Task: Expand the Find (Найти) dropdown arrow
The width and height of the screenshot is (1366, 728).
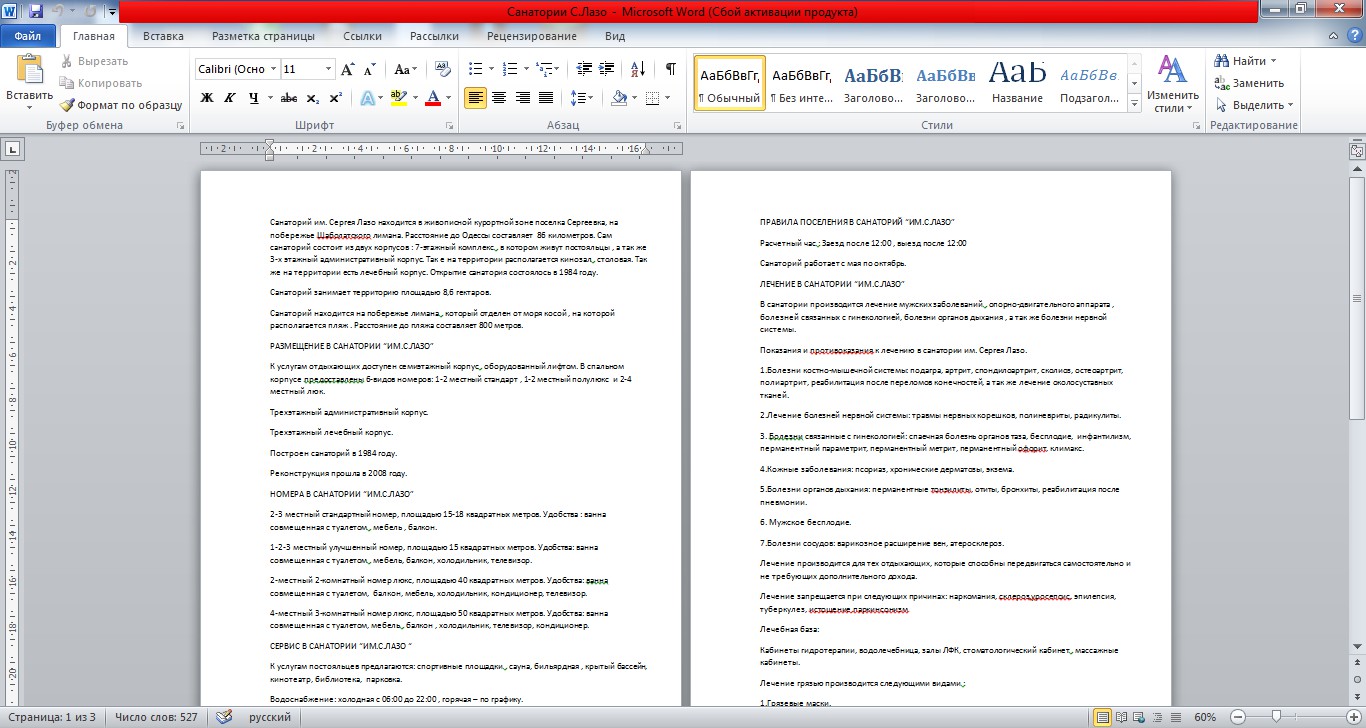Action: tap(1272, 61)
